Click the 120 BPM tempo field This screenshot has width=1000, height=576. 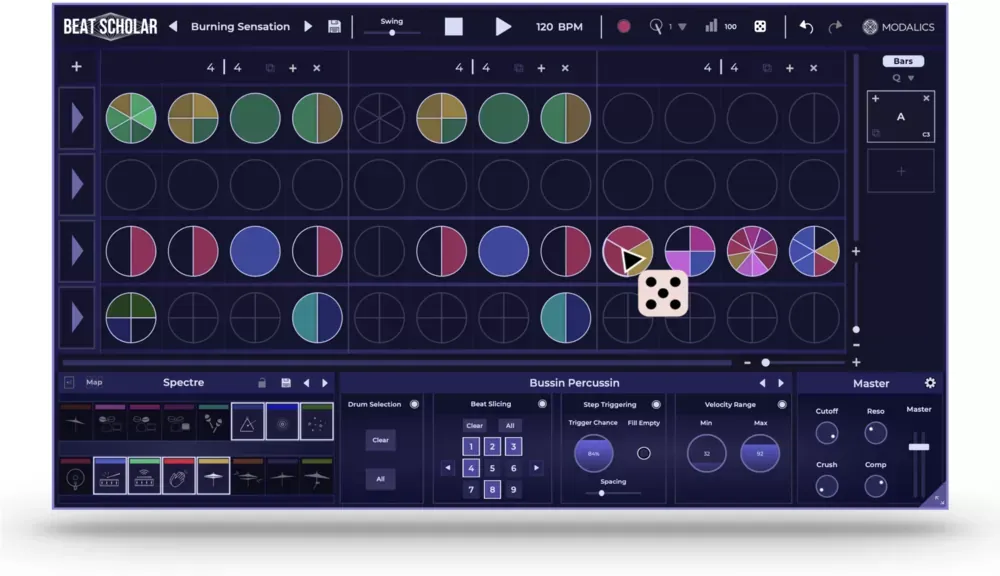[x=559, y=27]
